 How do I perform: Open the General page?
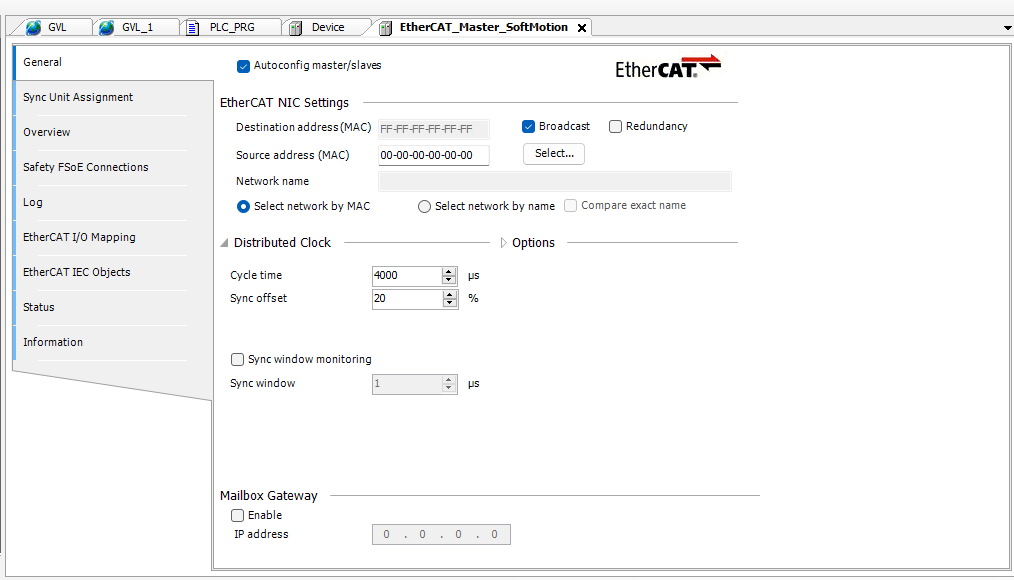[x=113, y=62]
